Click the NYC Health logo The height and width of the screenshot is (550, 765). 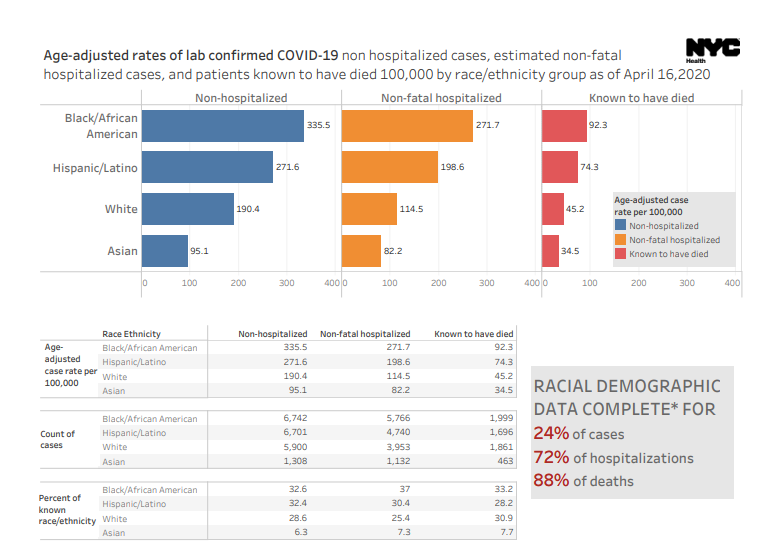point(712,50)
